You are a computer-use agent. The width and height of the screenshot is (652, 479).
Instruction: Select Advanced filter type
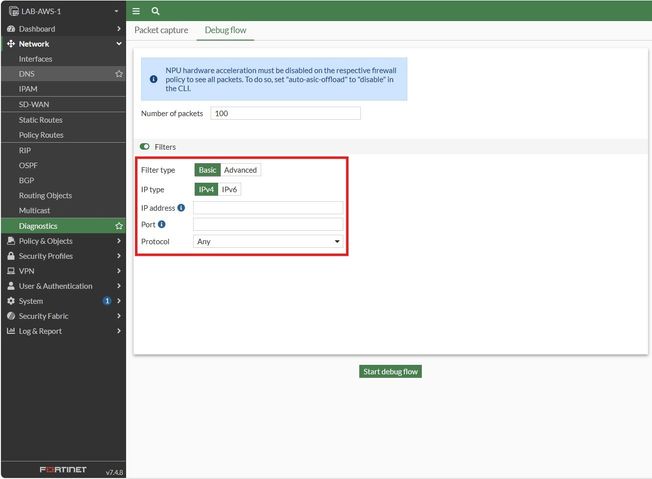pos(240,170)
